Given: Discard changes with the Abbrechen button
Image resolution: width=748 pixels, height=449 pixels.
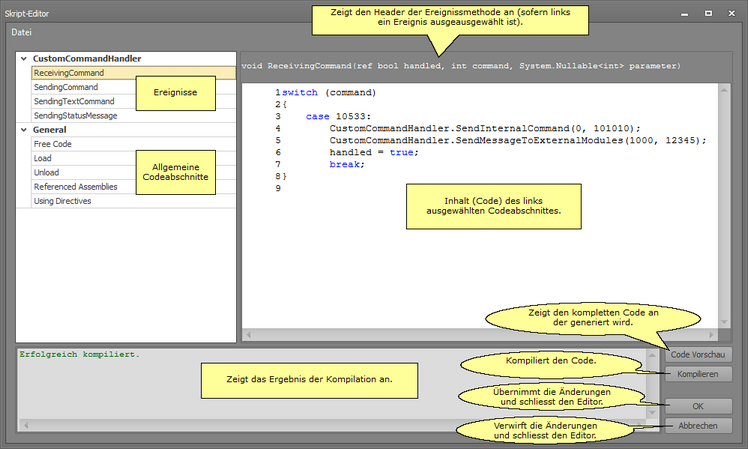Looking at the screenshot, I should tap(698, 426).
